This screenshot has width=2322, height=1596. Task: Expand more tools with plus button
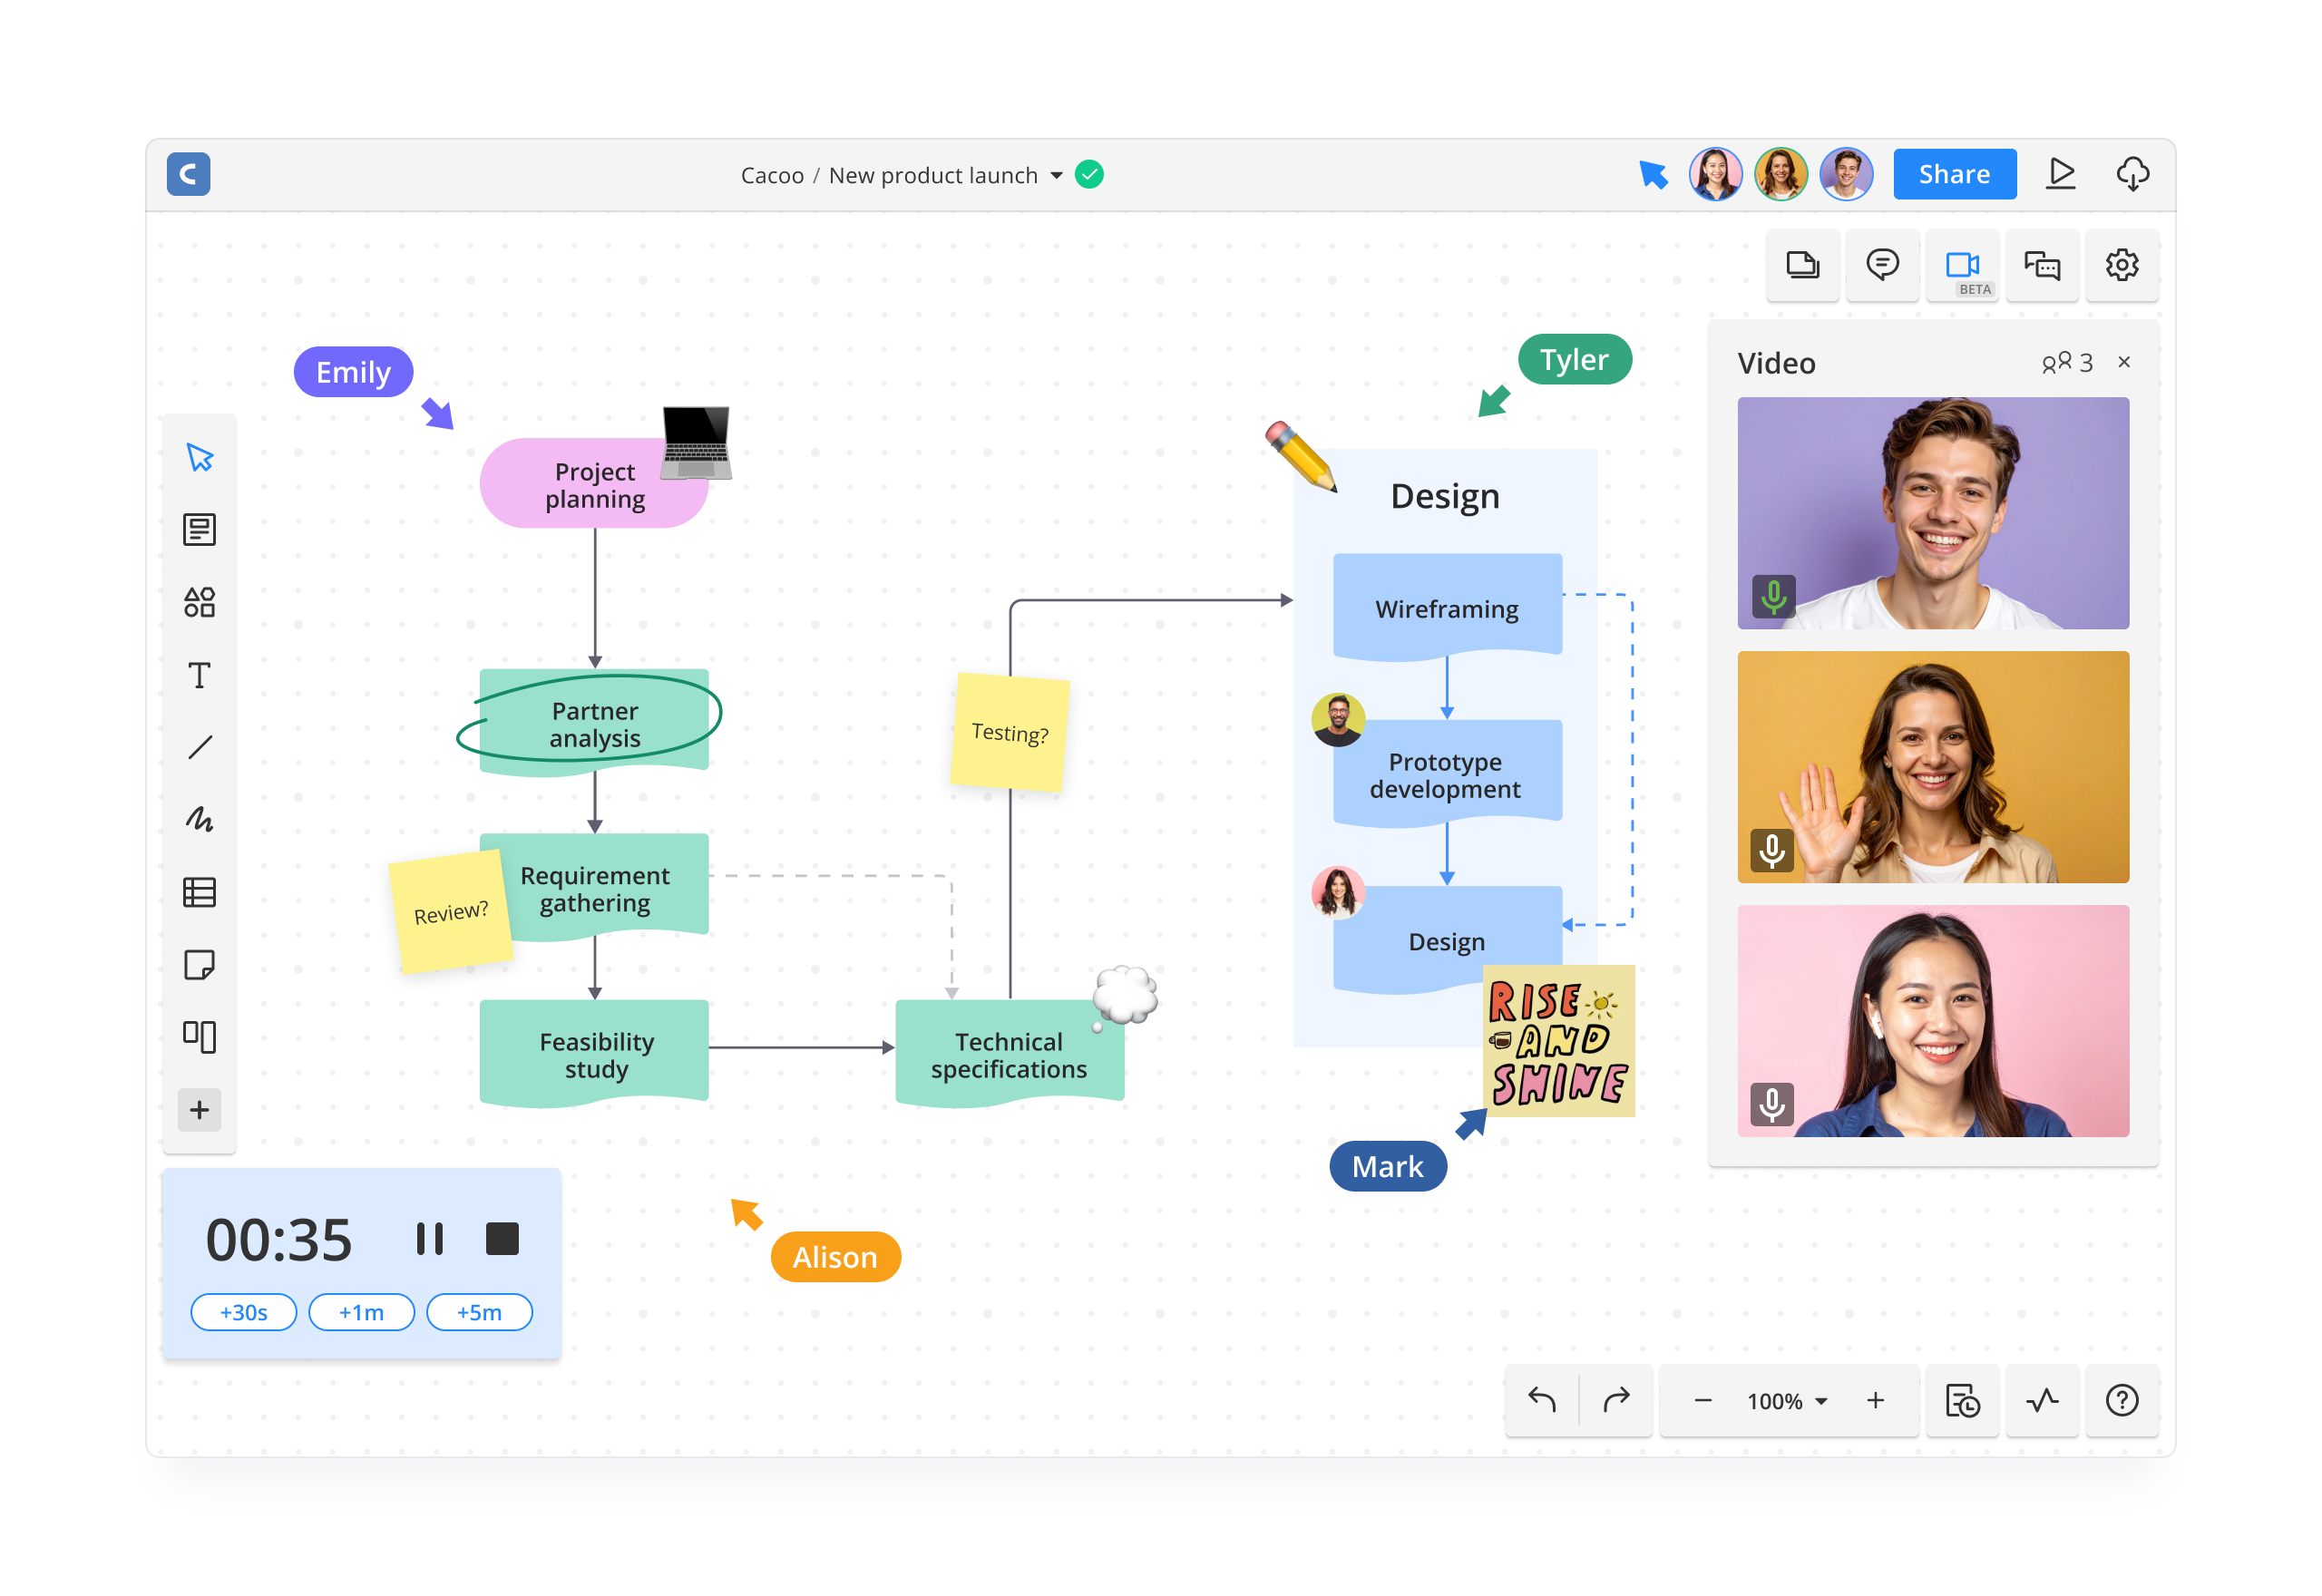tap(199, 1110)
